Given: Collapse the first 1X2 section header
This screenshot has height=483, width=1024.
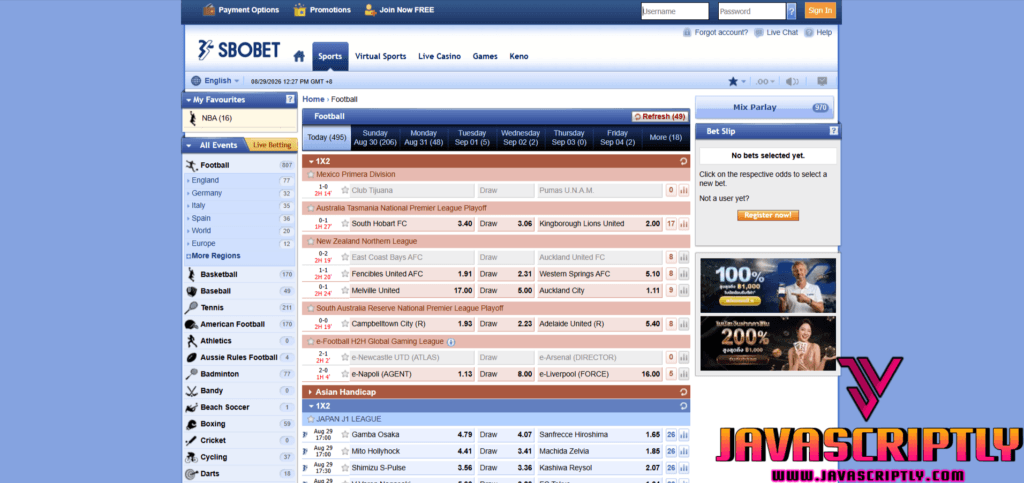Looking at the screenshot, I should tap(312, 161).
